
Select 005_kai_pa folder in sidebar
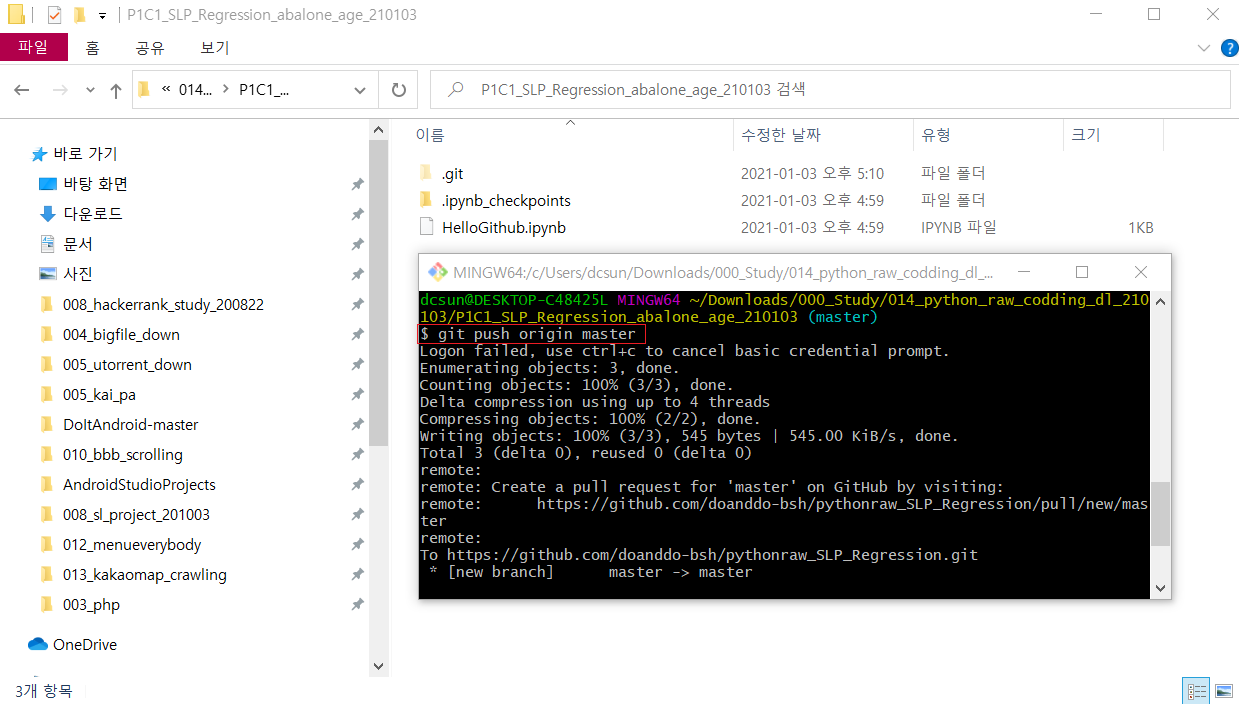99,394
